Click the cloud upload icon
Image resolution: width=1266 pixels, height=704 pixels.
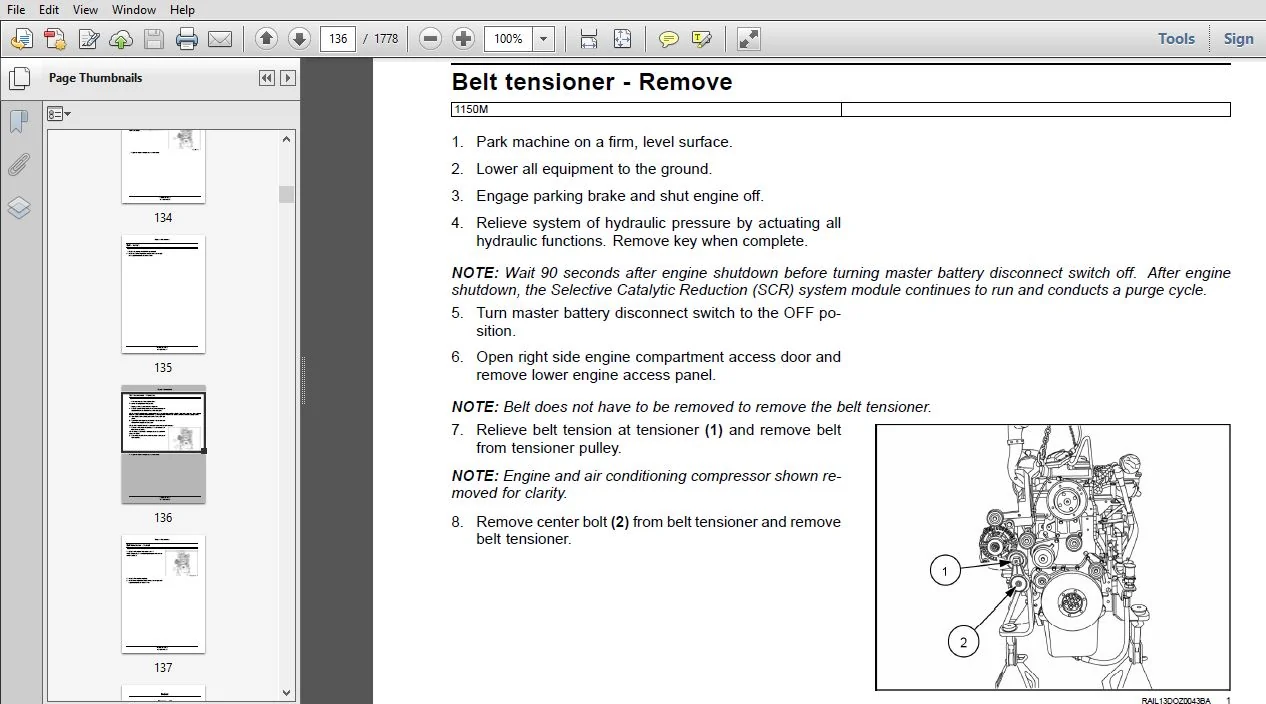pos(121,39)
